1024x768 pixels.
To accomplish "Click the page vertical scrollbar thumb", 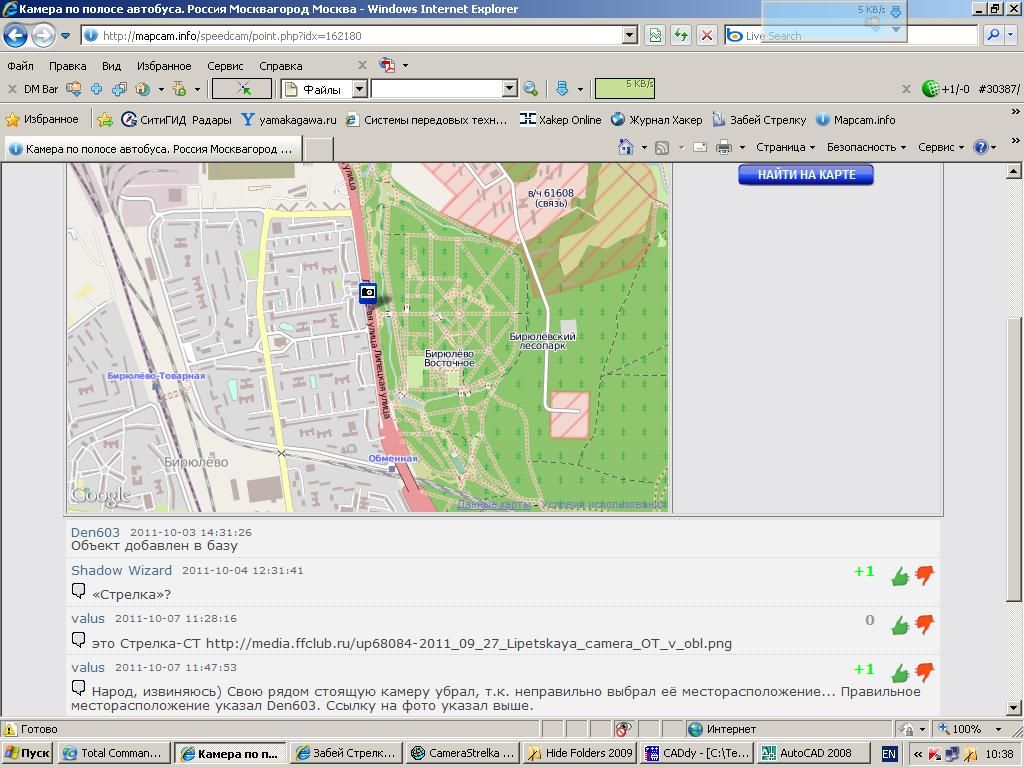I will [1013, 458].
